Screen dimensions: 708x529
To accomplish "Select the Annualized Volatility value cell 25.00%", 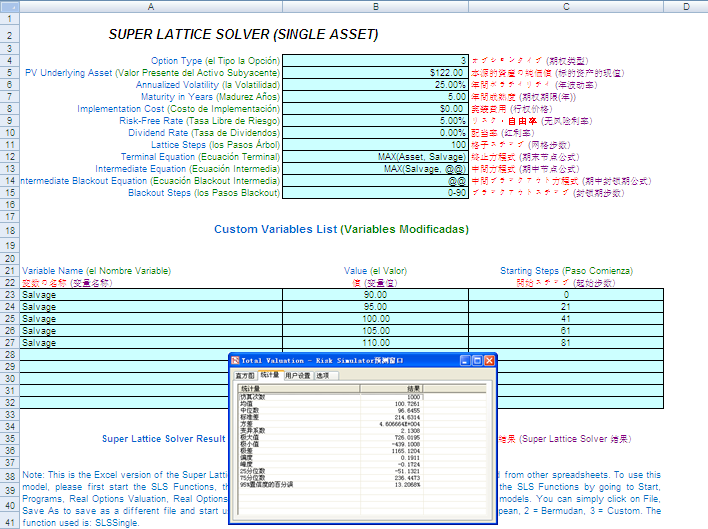I will pos(375,84).
